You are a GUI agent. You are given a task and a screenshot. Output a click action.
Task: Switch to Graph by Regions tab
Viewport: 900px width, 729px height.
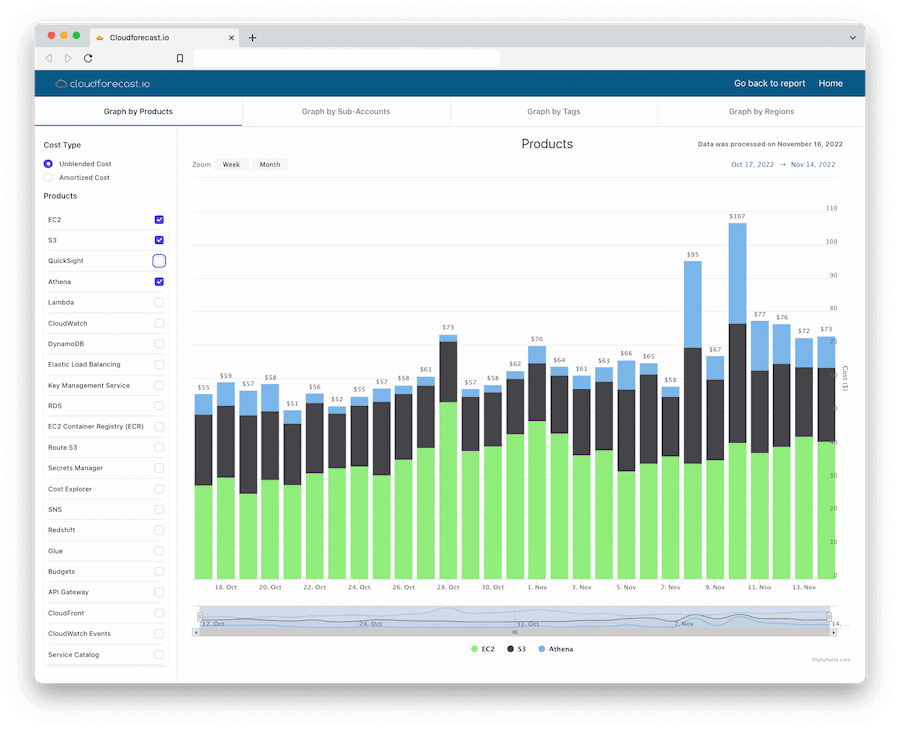pyautogui.click(x=761, y=111)
